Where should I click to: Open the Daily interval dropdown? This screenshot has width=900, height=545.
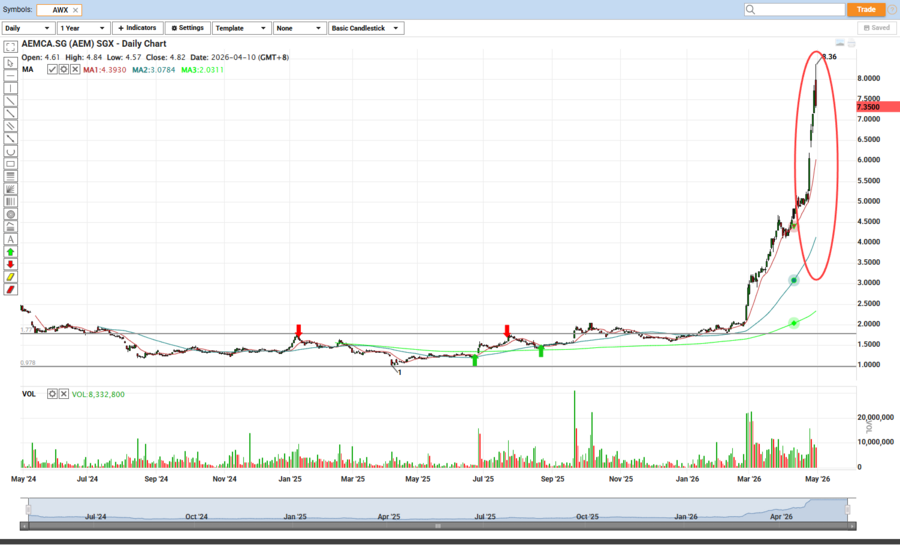coord(27,28)
